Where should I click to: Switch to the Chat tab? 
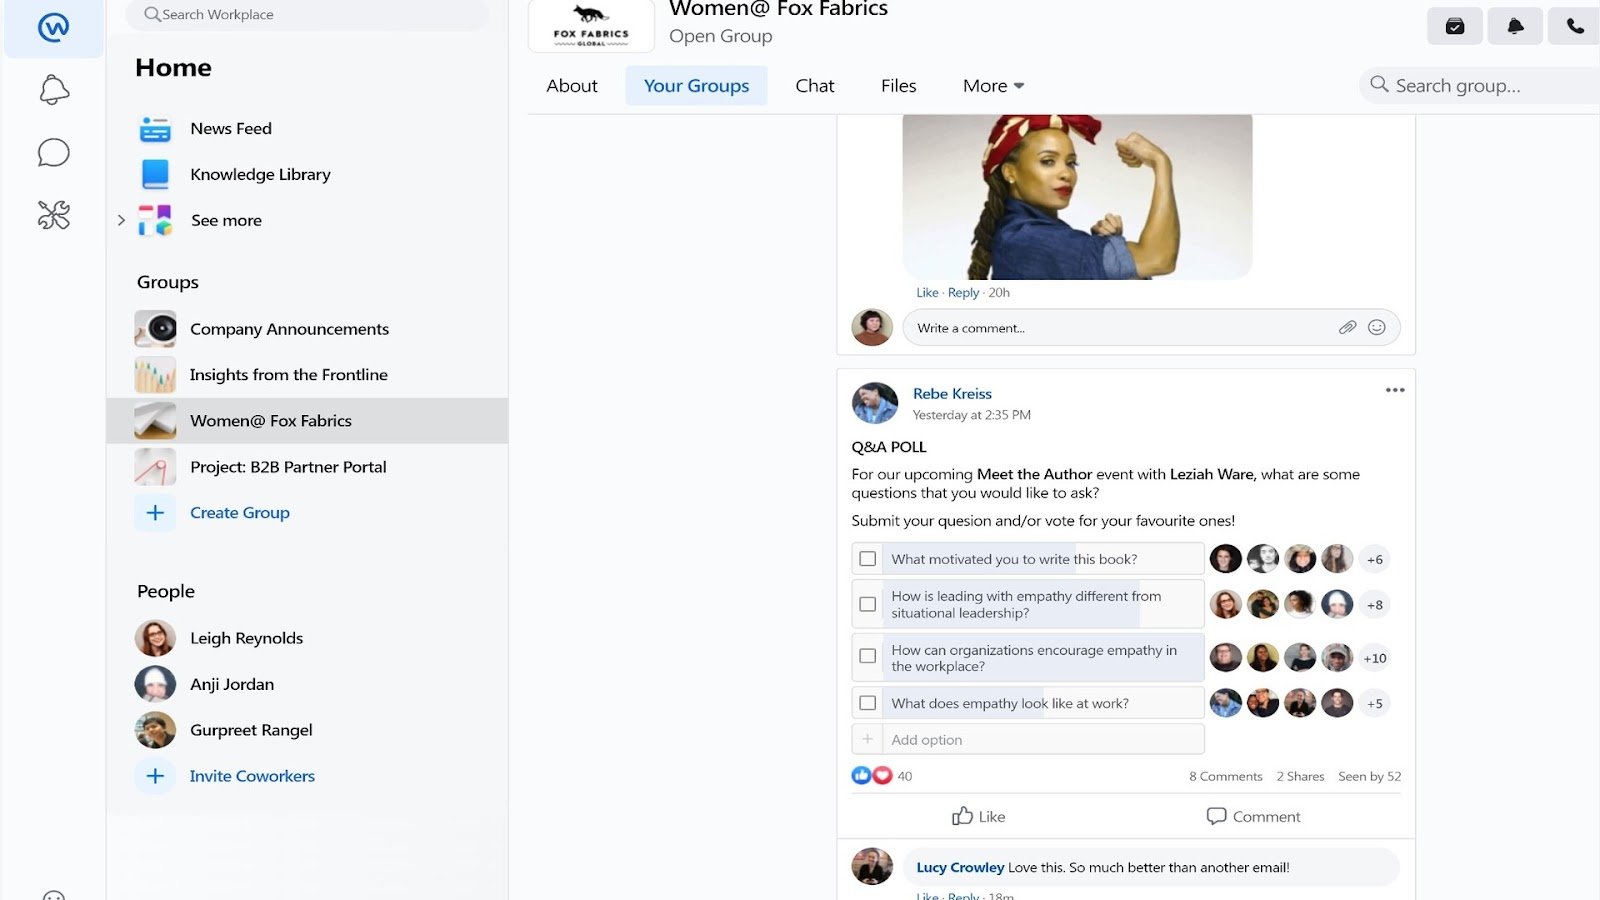click(x=815, y=86)
